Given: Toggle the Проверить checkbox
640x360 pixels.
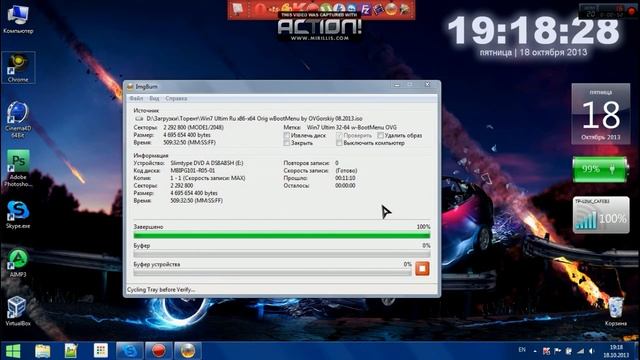Looking at the screenshot, I should coord(339,135).
